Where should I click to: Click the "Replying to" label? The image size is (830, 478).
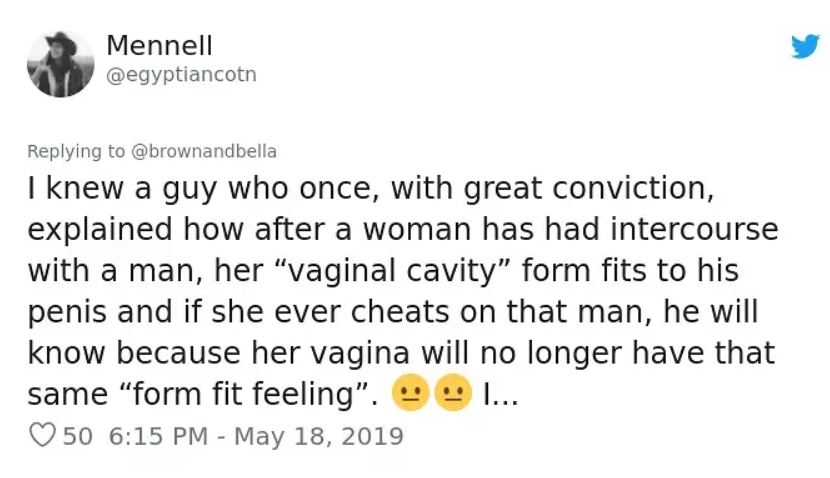click(x=76, y=152)
